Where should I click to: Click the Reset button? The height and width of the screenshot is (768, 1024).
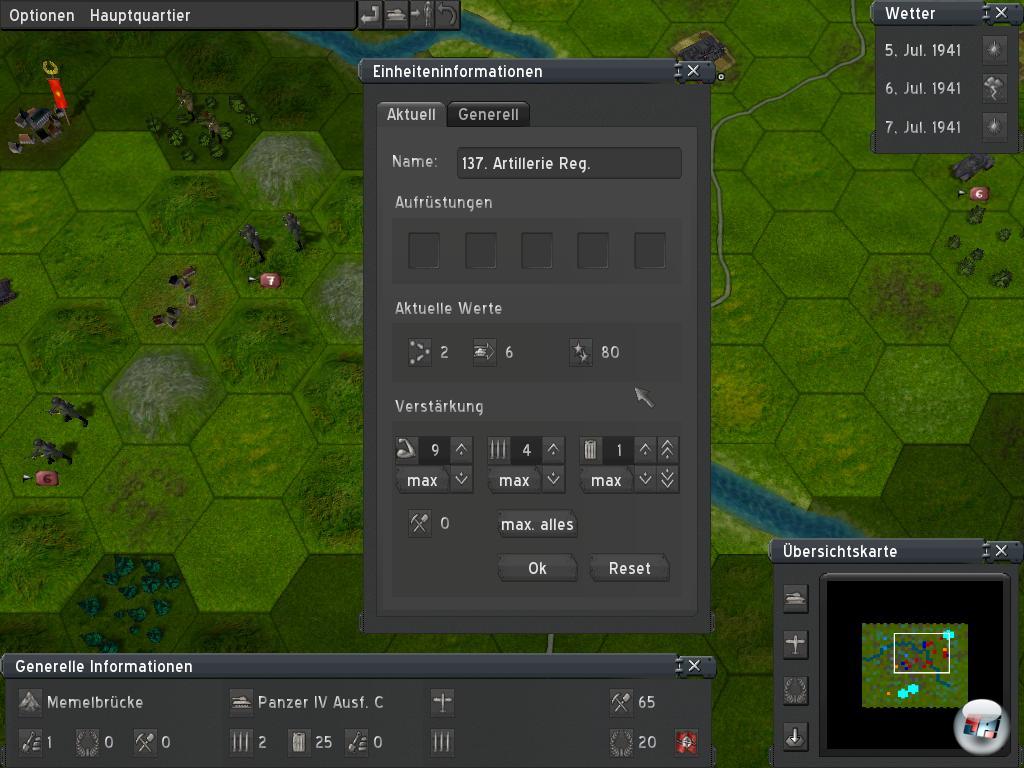tap(629, 568)
